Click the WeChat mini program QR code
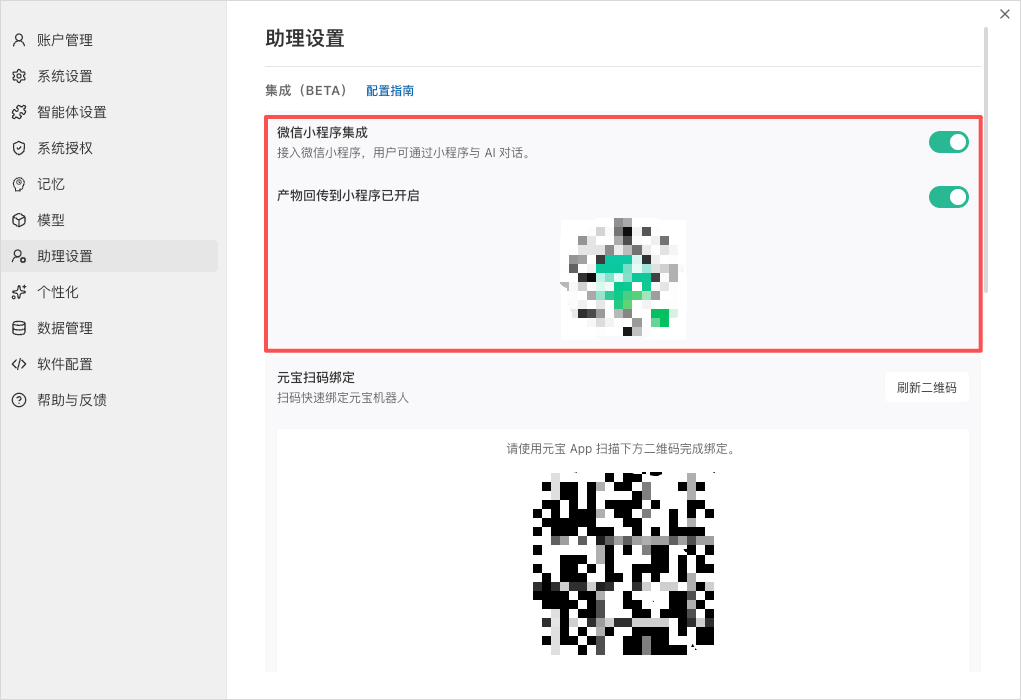Image resolution: width=1021 pixels, height=700 pixels. point(623,279)
